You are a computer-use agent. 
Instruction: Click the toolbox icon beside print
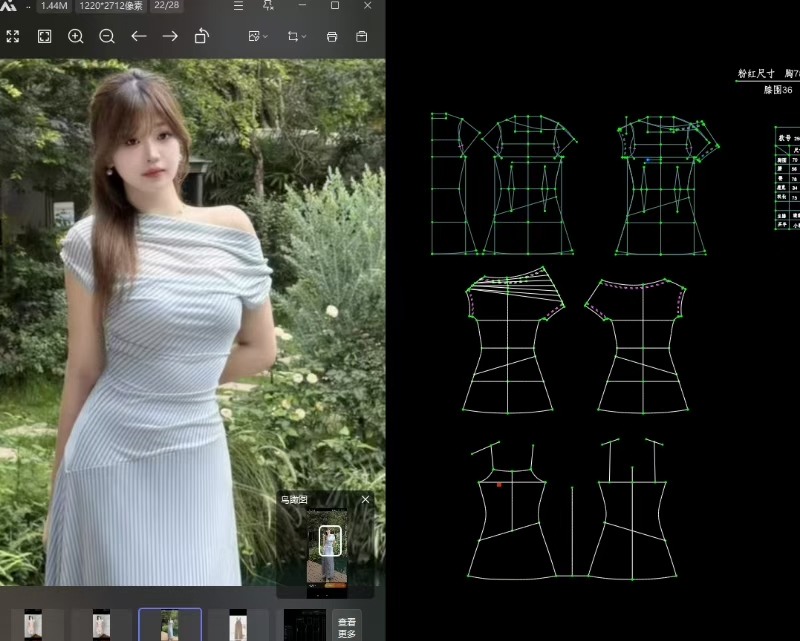point(362,36)
